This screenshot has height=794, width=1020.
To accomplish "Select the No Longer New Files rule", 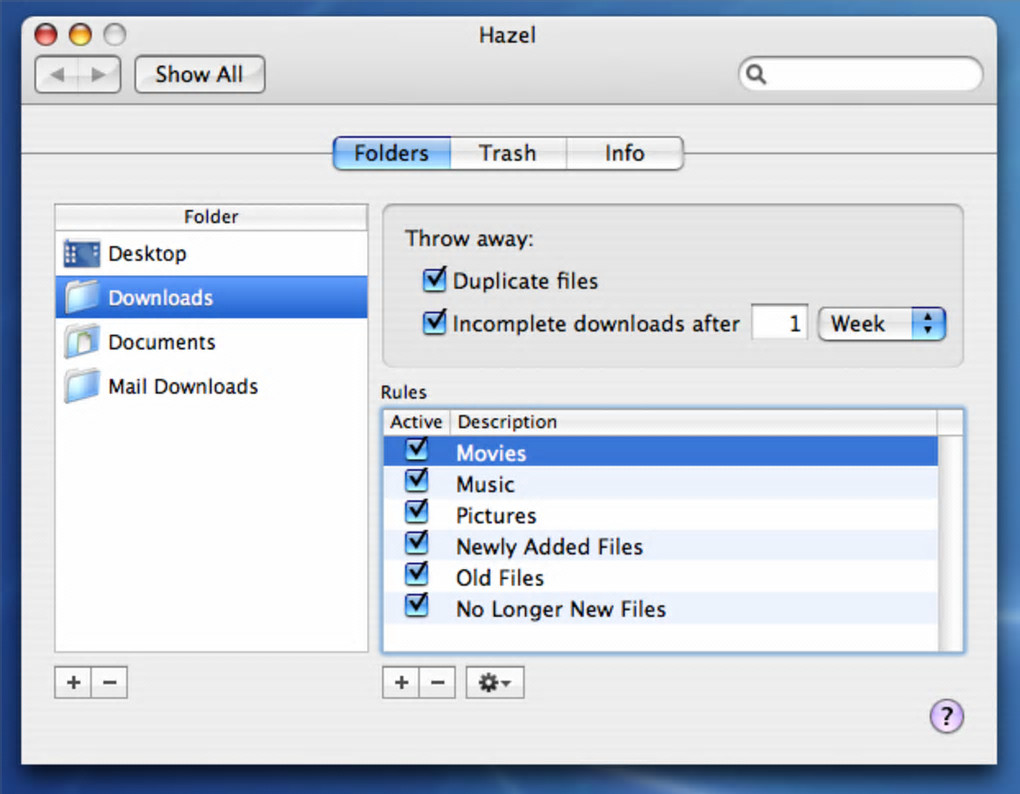I will (x=661, y=609).
